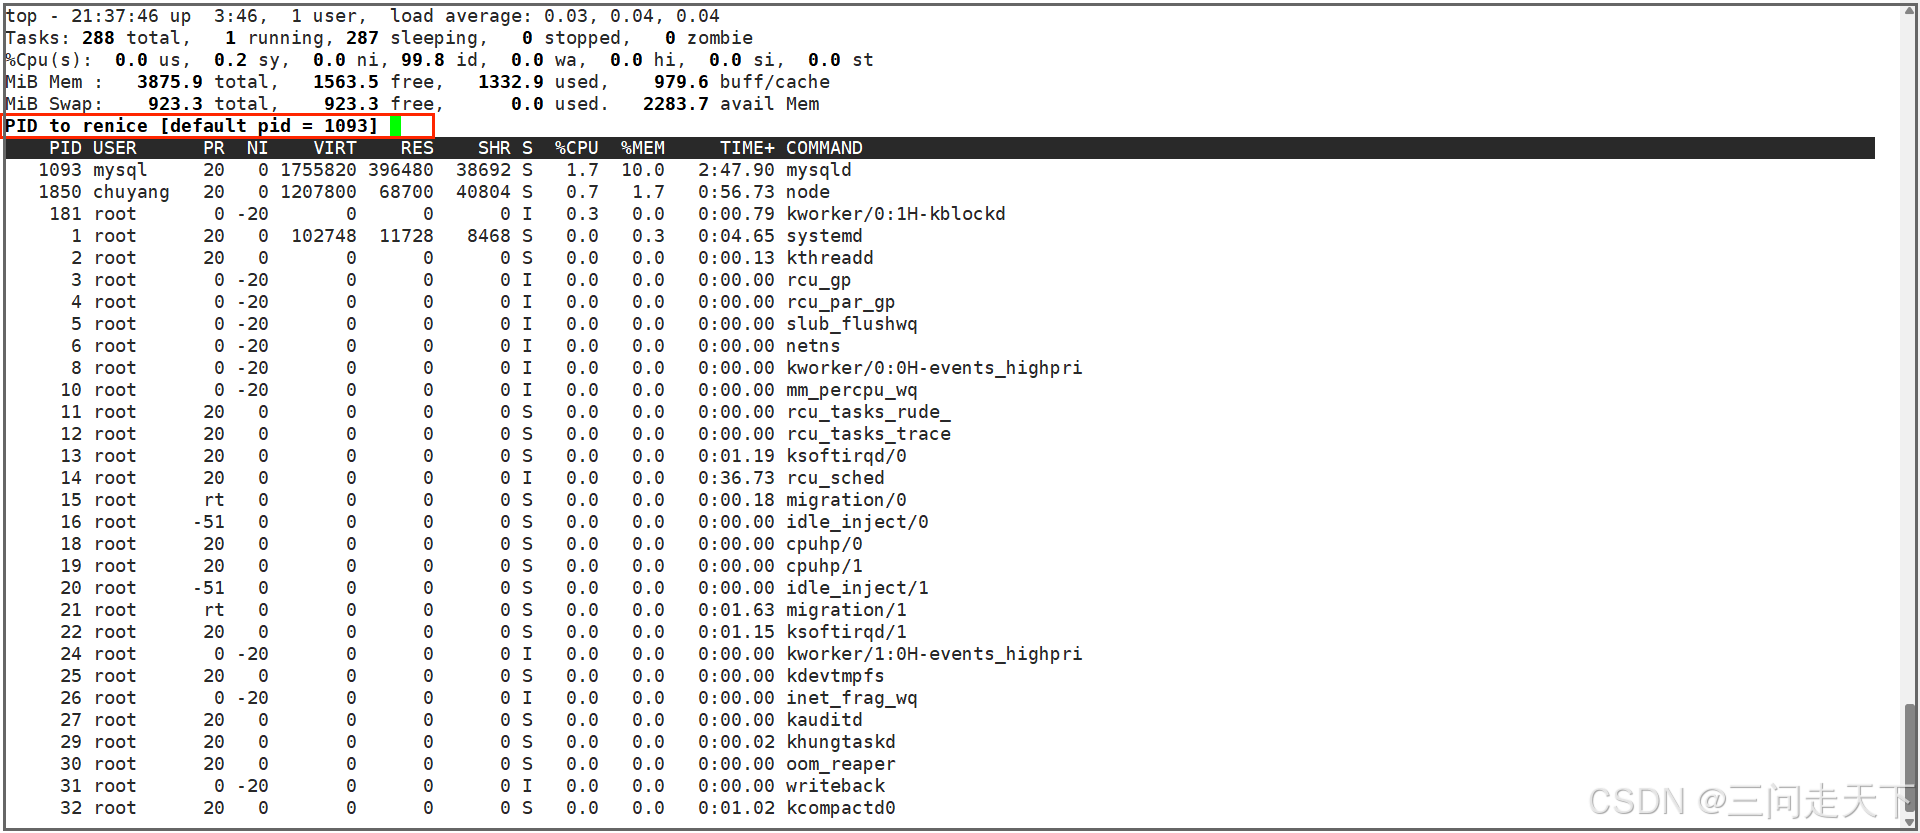1920x833 pixels.
Task: Select the mm_percpu_wq process
Action: tap(852, 390)
